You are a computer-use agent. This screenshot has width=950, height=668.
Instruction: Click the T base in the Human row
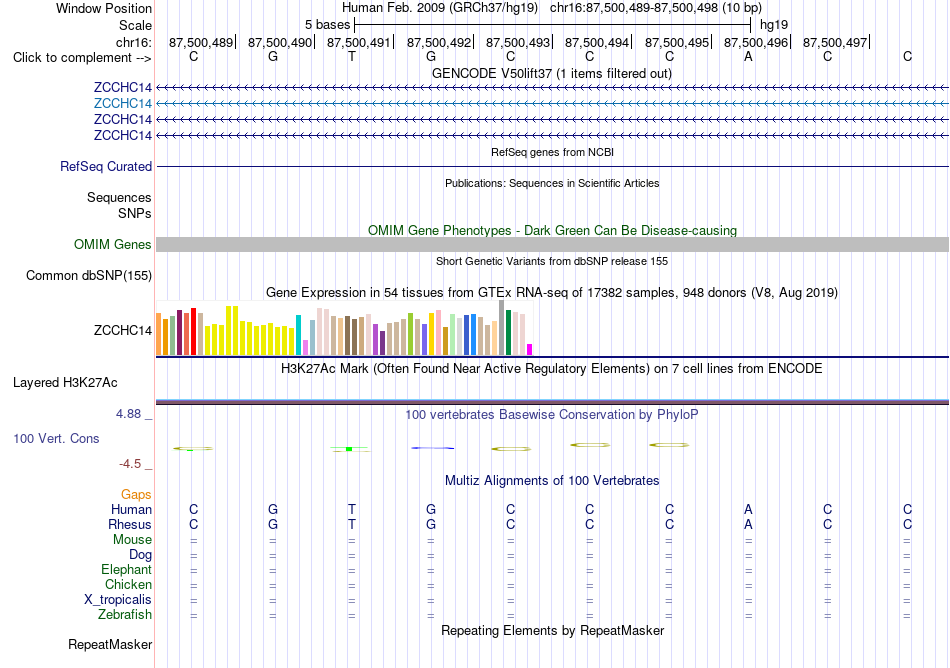coord(352,509)
